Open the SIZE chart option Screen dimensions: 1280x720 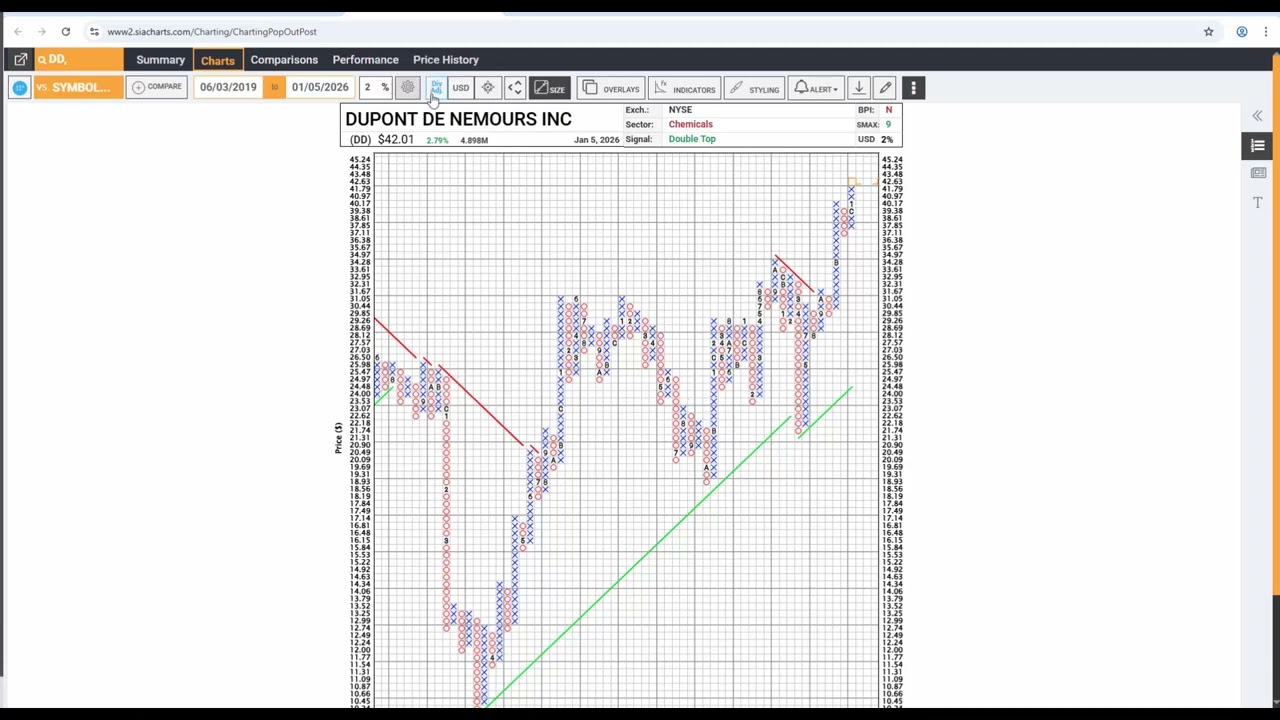(549, 88)
